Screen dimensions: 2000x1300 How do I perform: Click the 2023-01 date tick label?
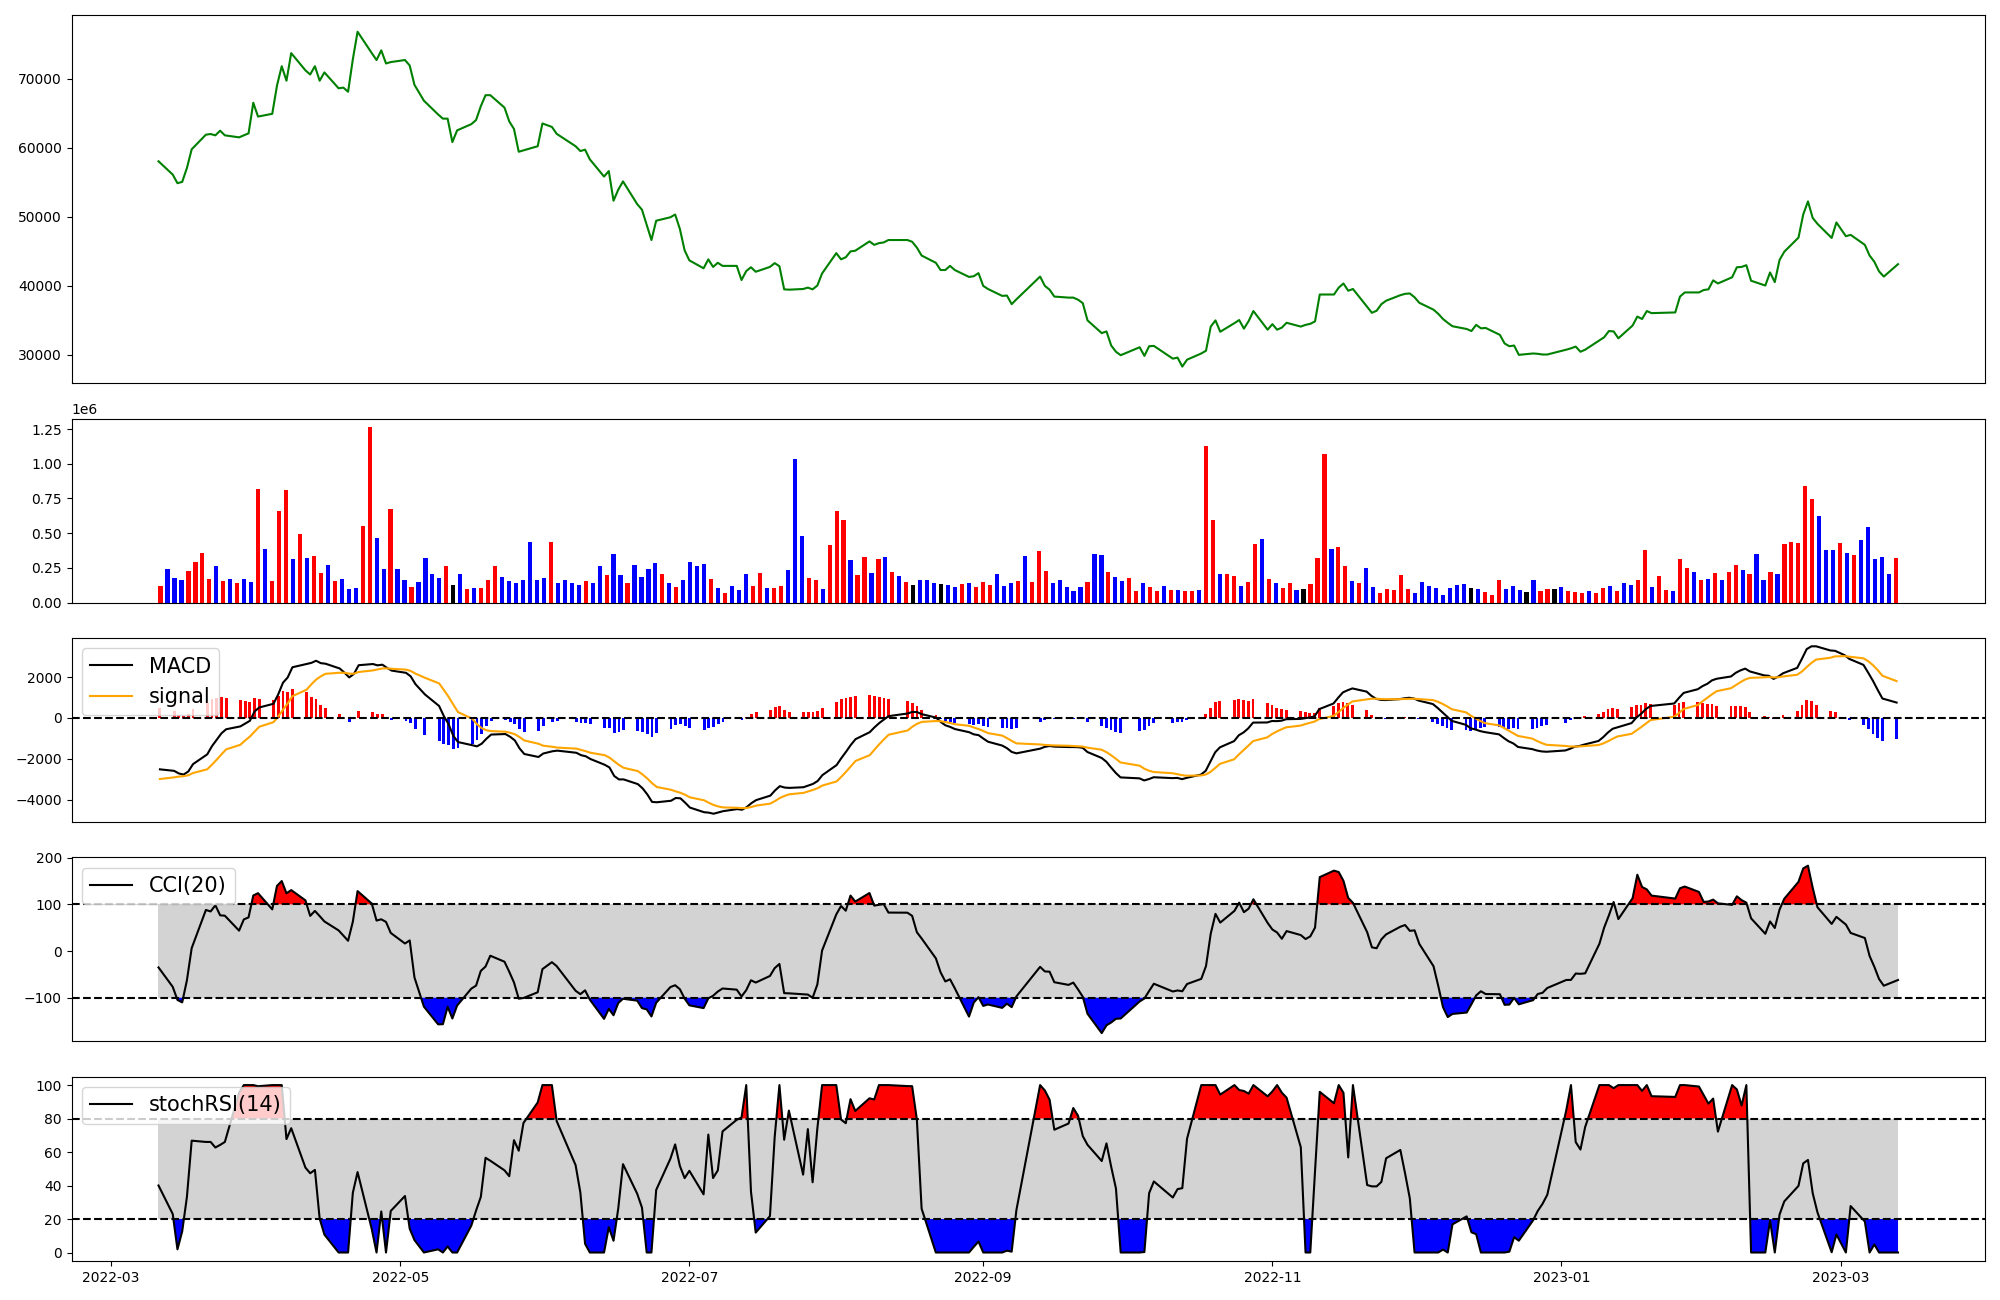1561,1277
